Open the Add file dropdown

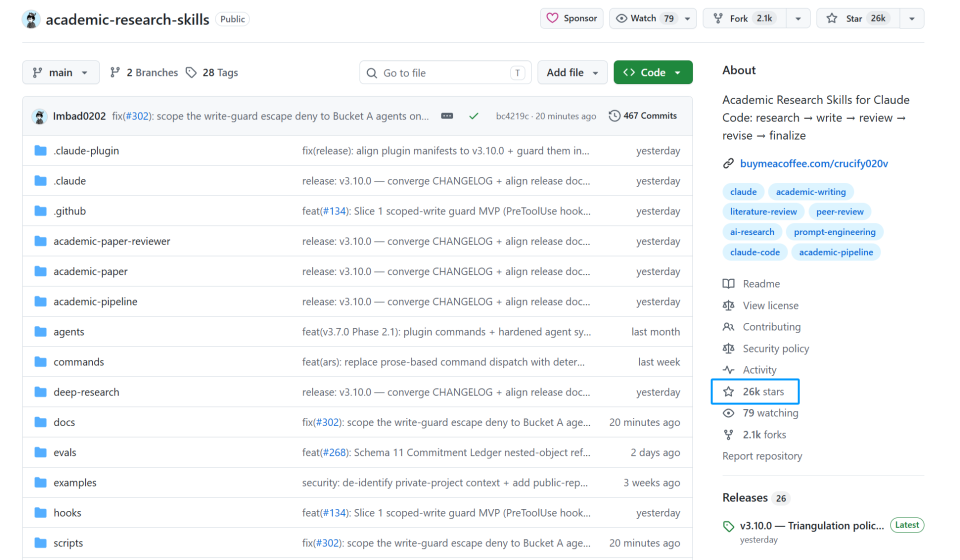click(x=572, y=72)
